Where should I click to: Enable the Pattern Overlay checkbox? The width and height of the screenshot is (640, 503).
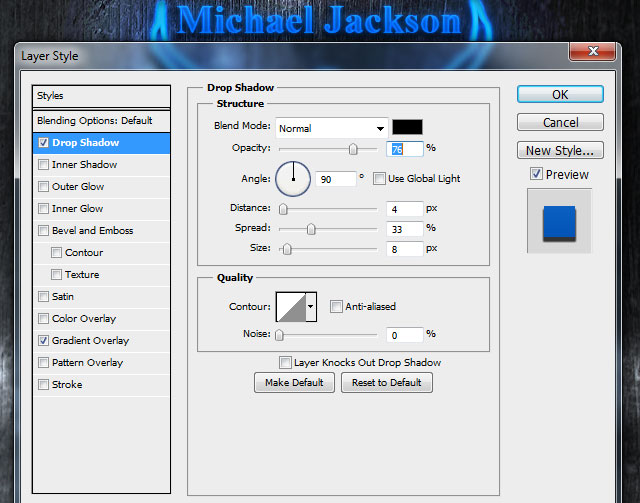tap(43, 363)
